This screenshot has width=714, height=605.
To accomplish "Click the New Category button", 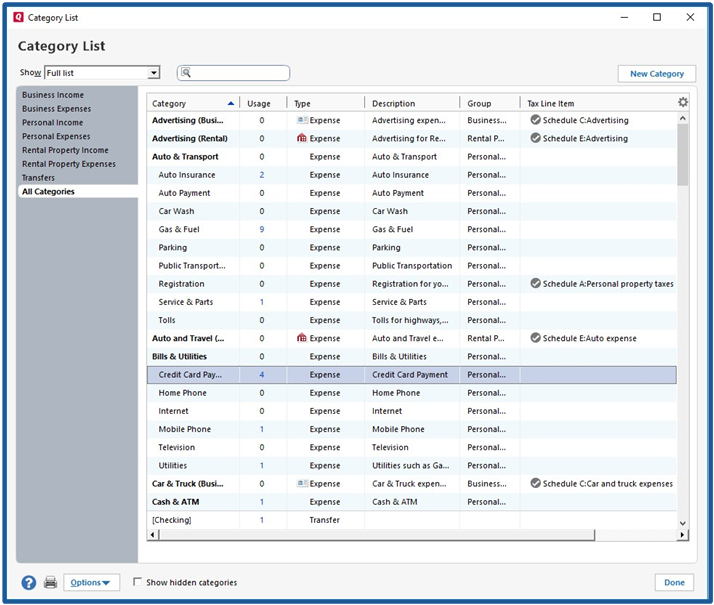I will [x=657, y=73].
